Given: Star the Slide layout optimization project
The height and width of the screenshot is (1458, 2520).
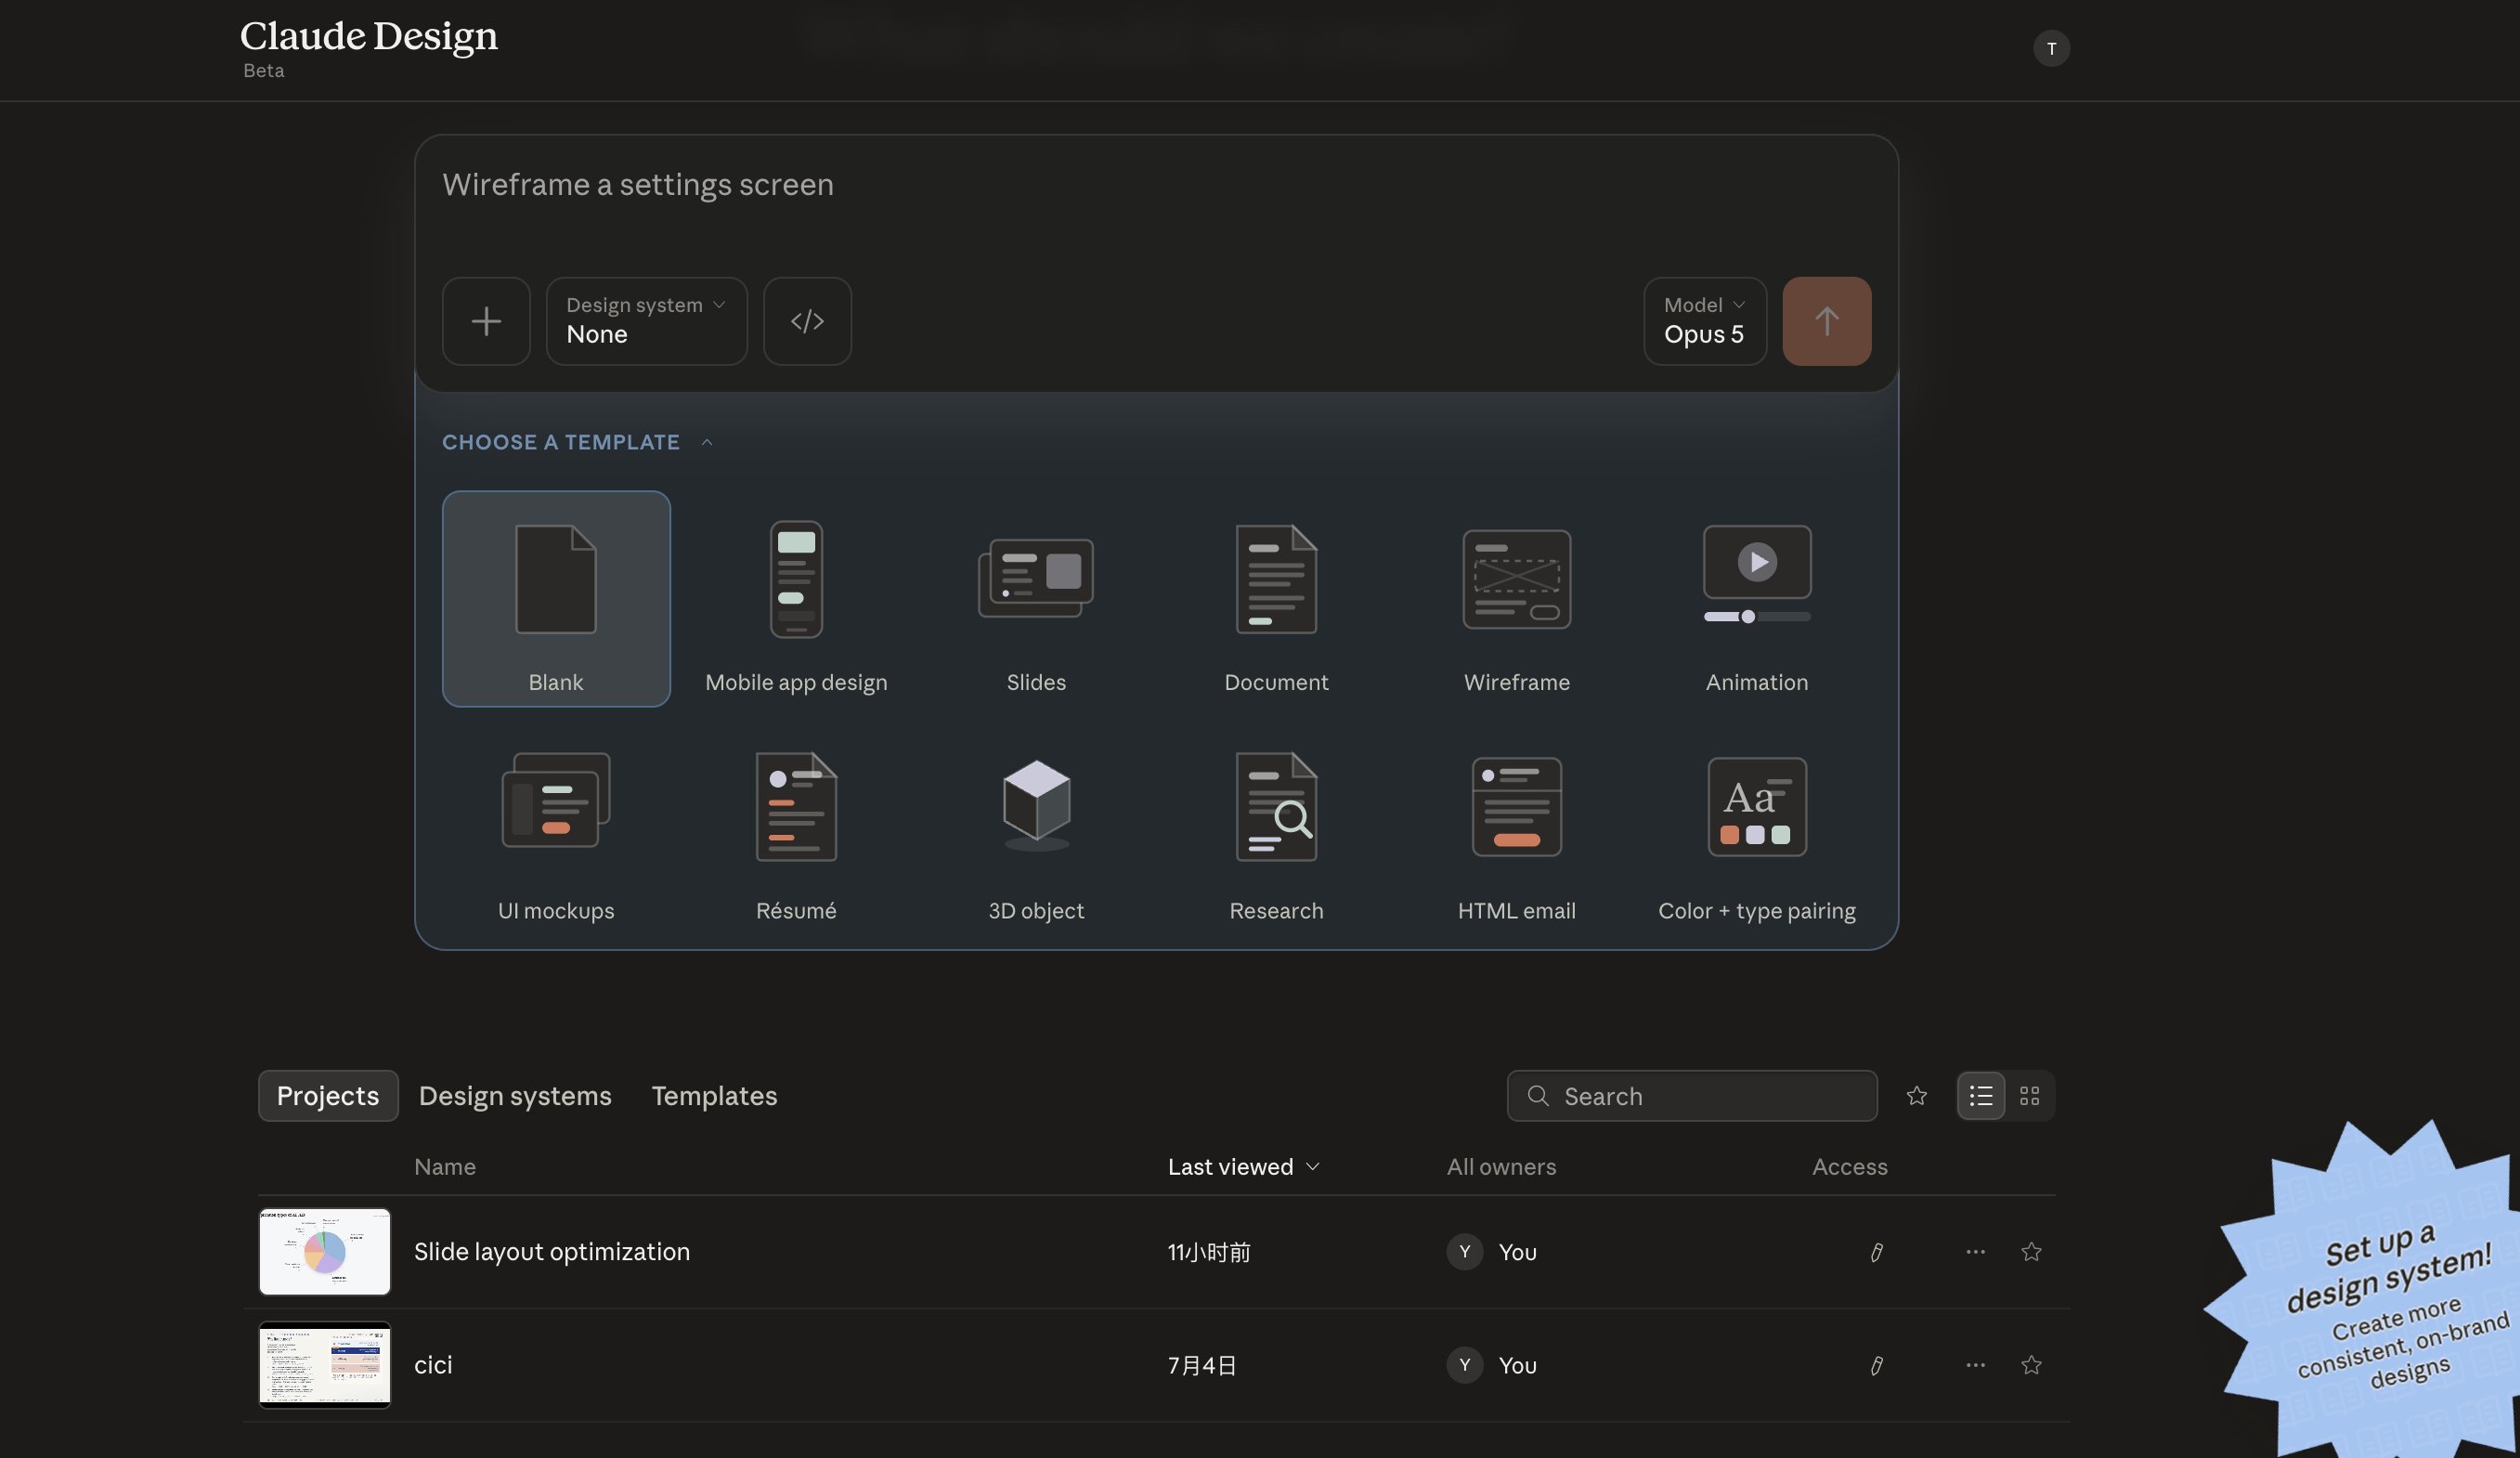Looking at the screenshot, I should [x=2031, y=1252].
